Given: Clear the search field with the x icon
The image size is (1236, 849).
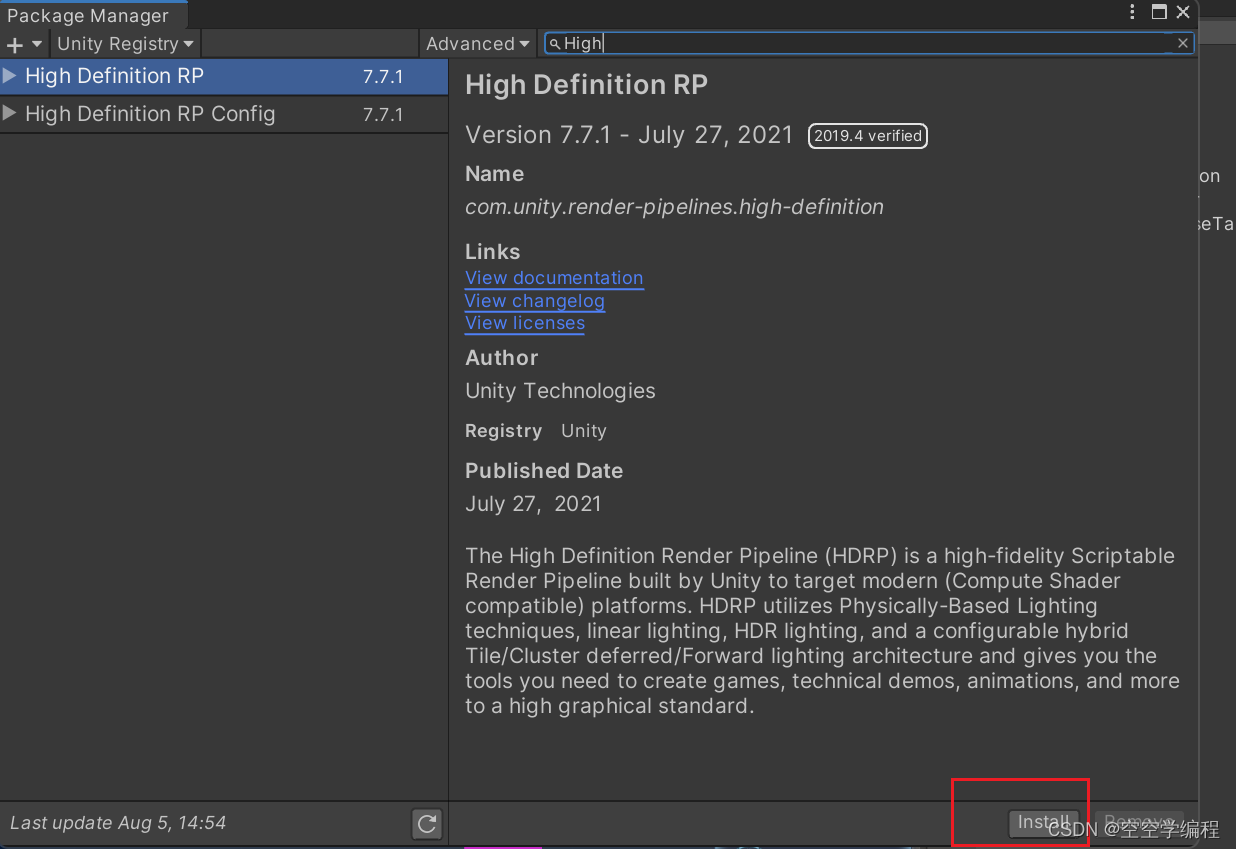Looking at the screenshot, I should coord(1183,43).
